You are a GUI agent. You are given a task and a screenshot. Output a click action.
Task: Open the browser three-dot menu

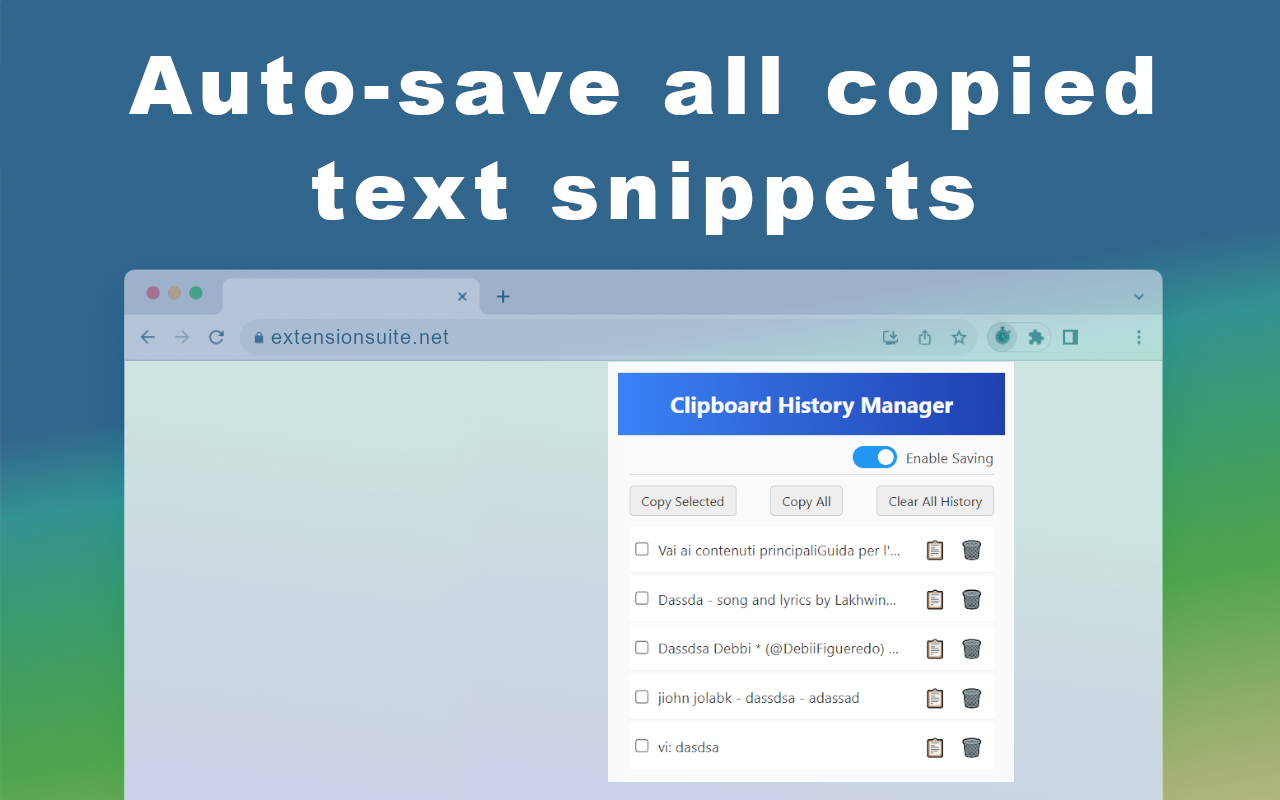pos(1138,338)
